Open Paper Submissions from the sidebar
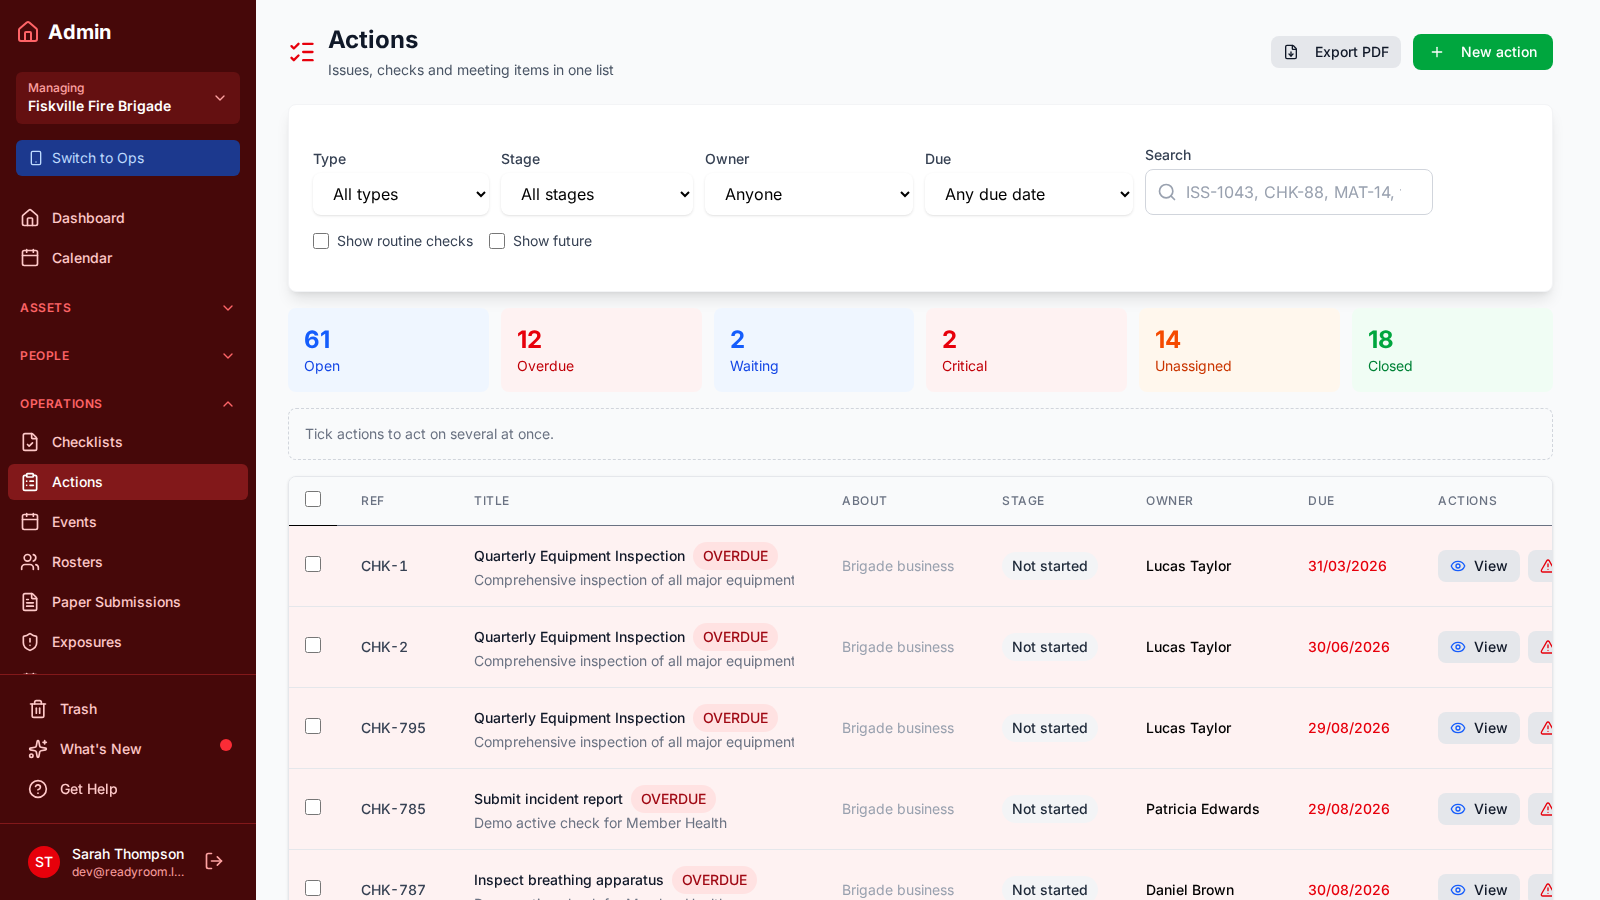1600x900 pixels. tap(128, 602)
